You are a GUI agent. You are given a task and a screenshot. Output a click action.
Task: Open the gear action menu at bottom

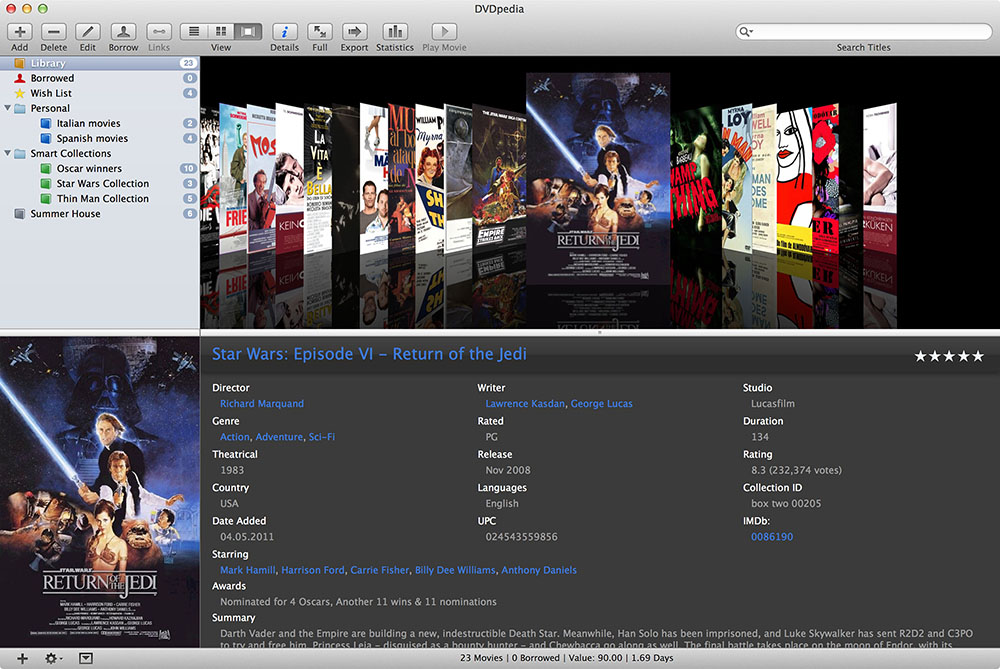tap(52, 658)
